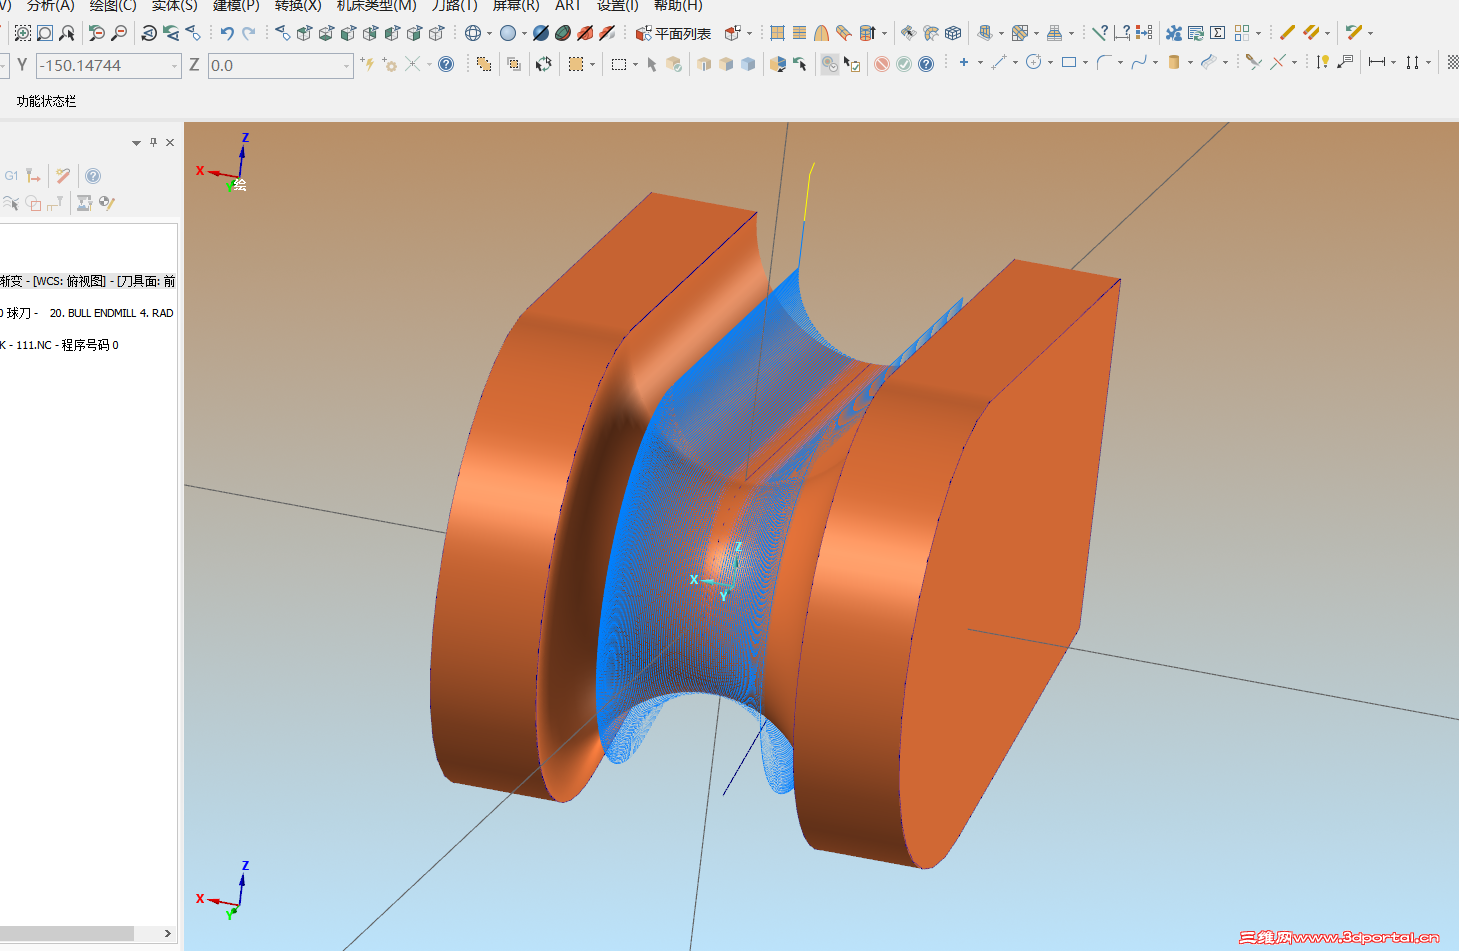Close the operations side panel
Viewport: 1459px width, 951px height.
tap(170, 142)
